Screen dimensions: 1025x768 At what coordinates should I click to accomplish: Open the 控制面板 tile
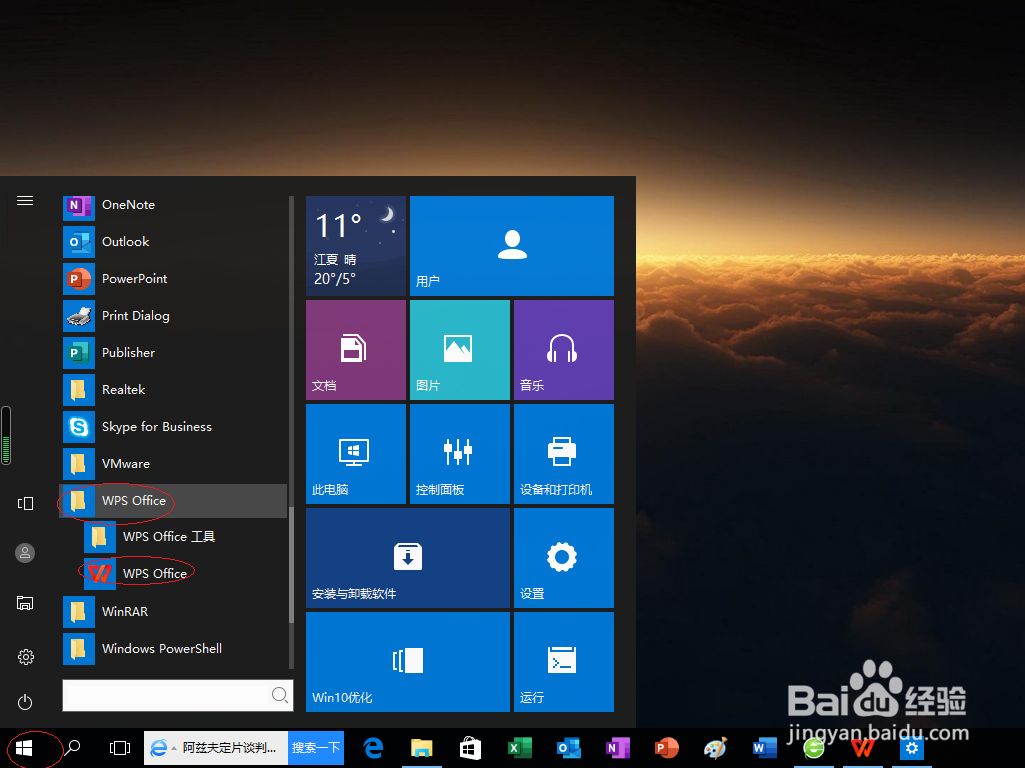[460, 454]
